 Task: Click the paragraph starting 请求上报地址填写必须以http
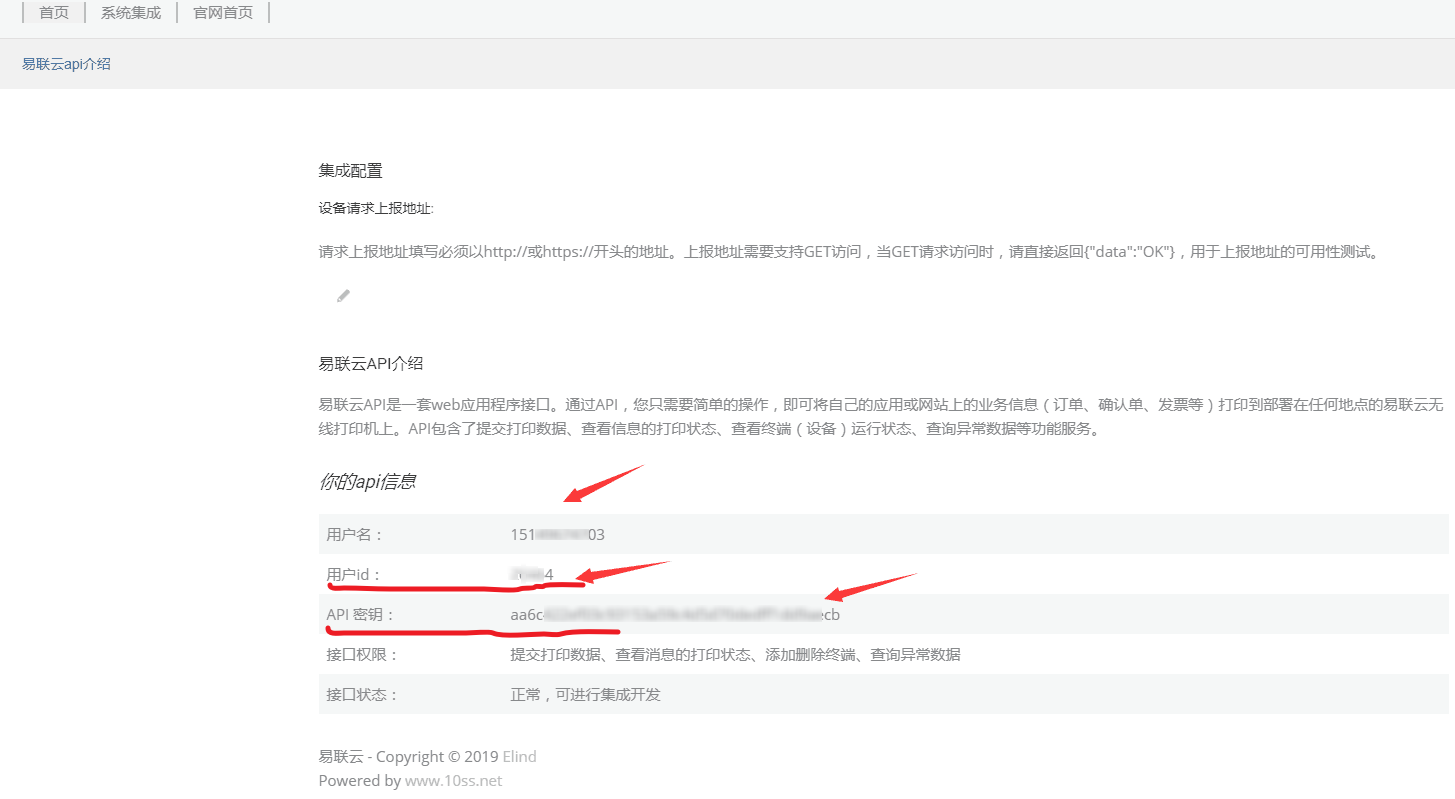coord(851,252)
